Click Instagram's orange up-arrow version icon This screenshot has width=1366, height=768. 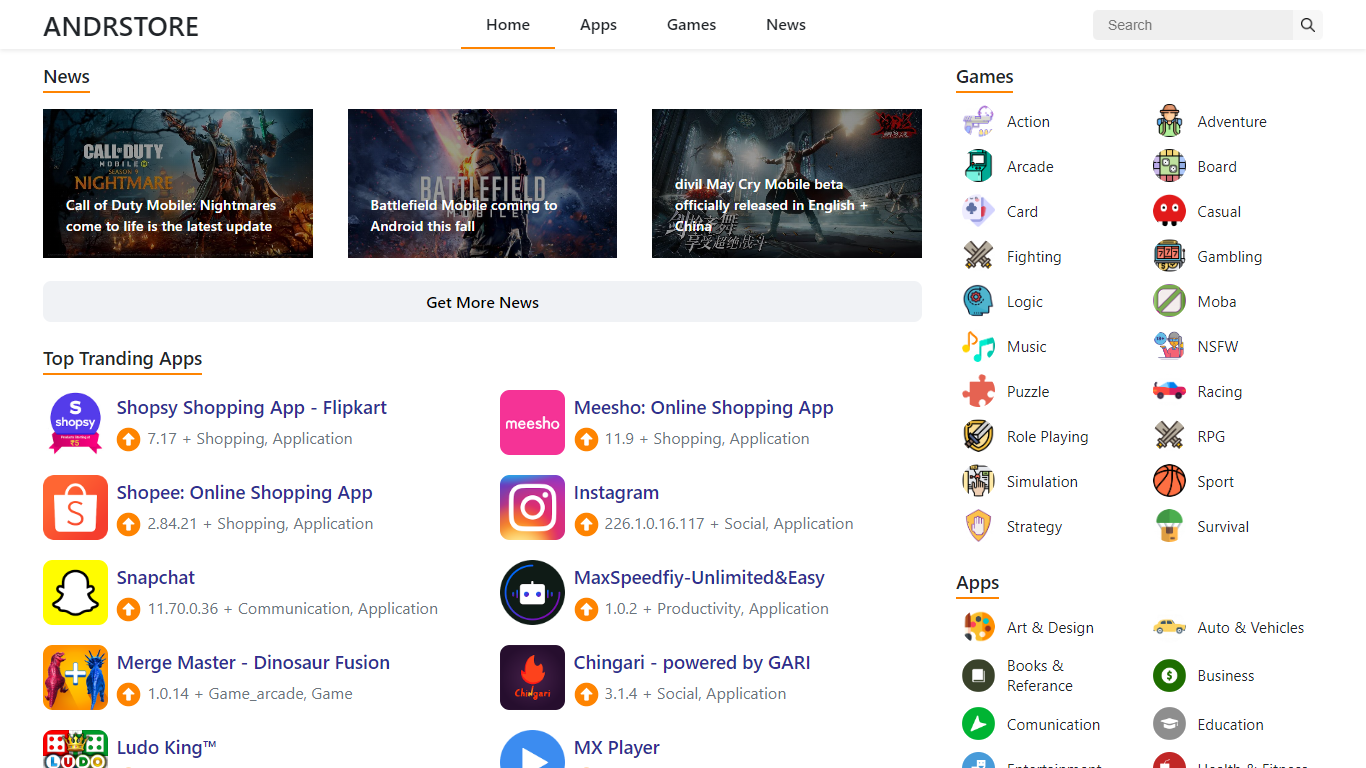pos(586,524)
